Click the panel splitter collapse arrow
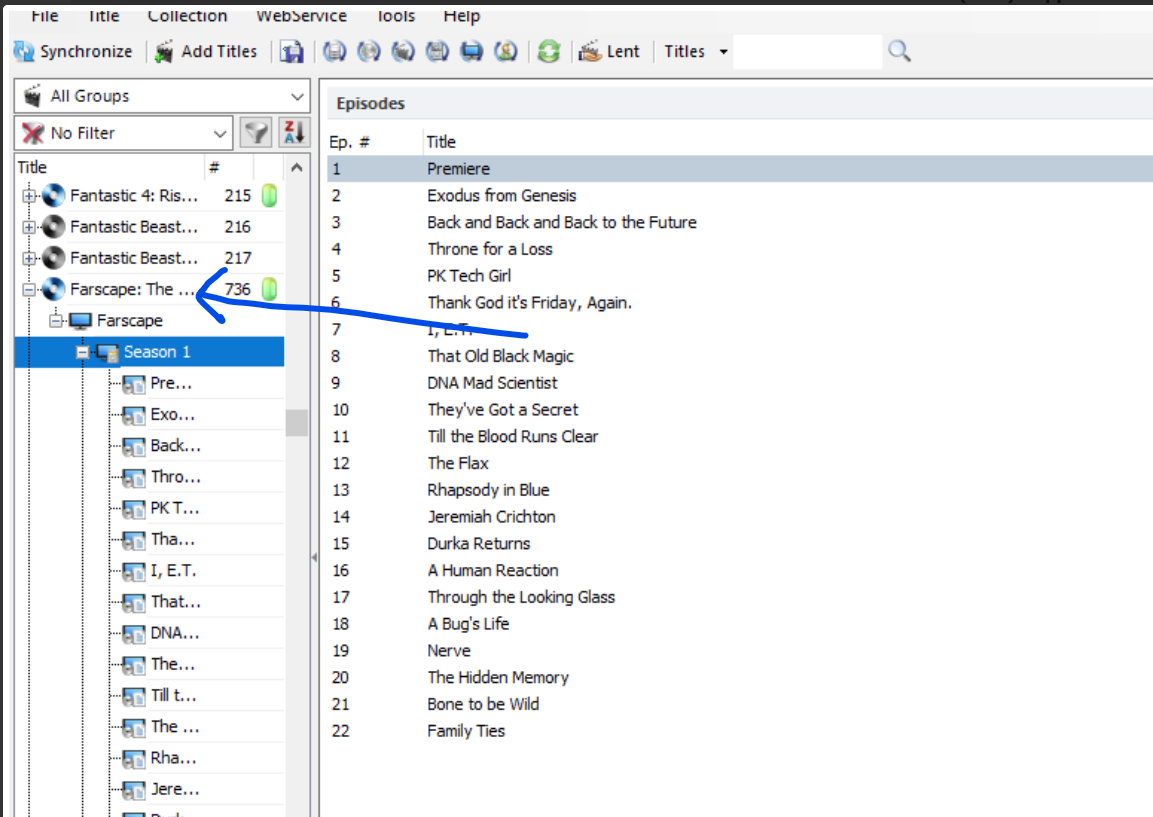 point(315,557)
